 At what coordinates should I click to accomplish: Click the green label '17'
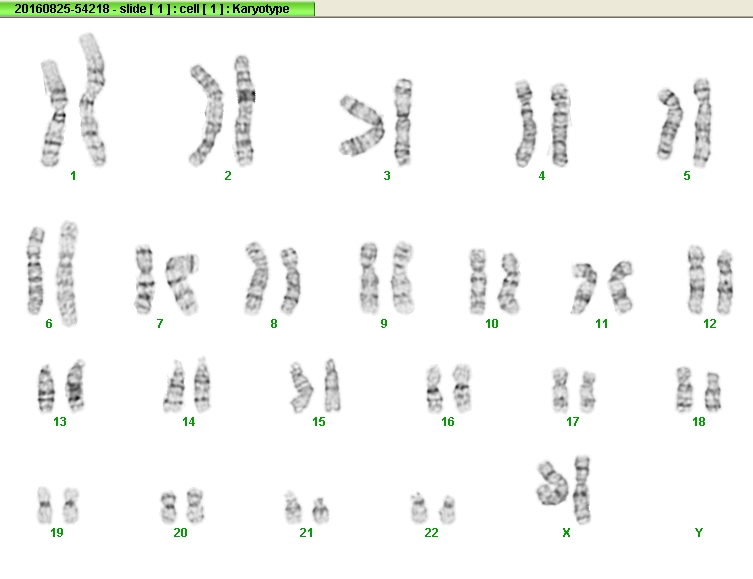coord(572,422)
